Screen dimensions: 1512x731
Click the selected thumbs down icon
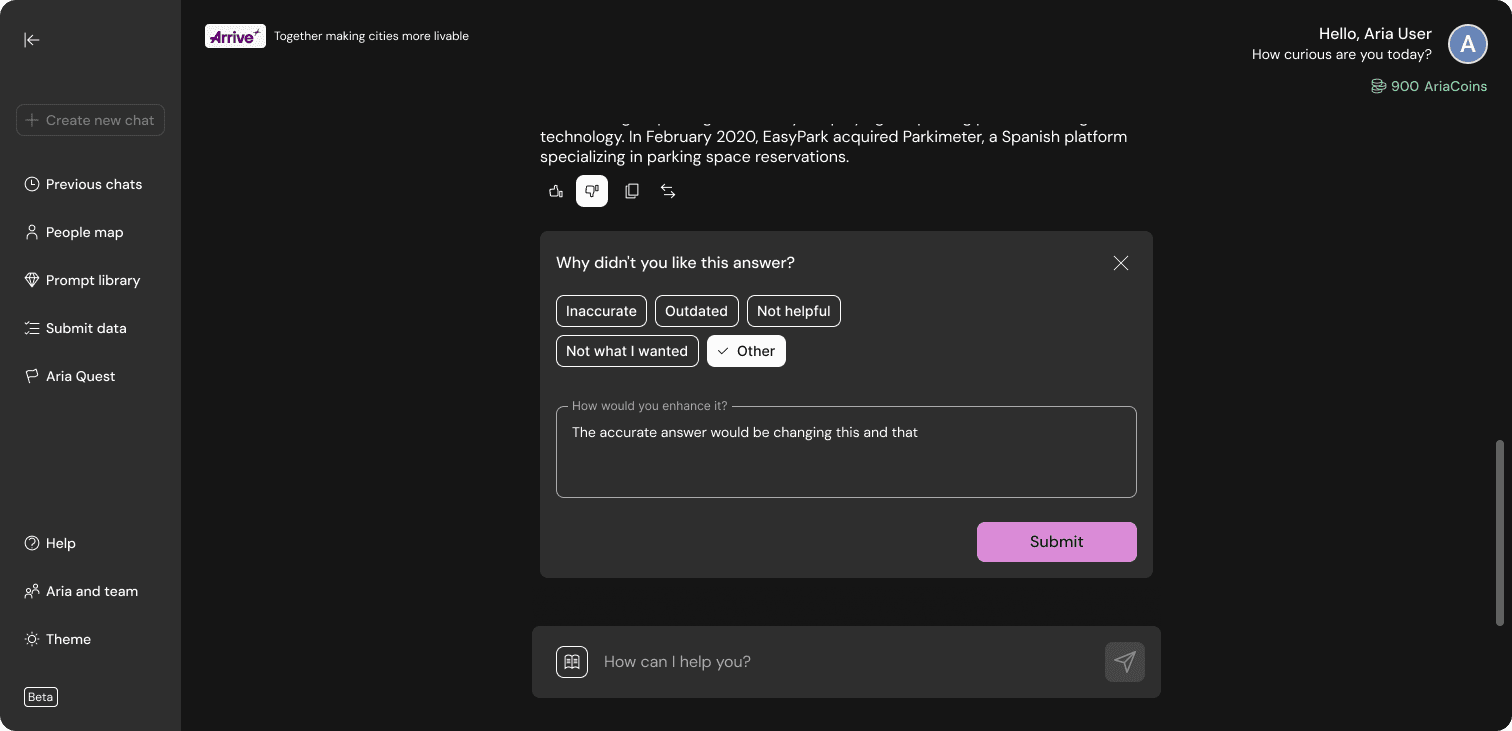tap(592, 191)
